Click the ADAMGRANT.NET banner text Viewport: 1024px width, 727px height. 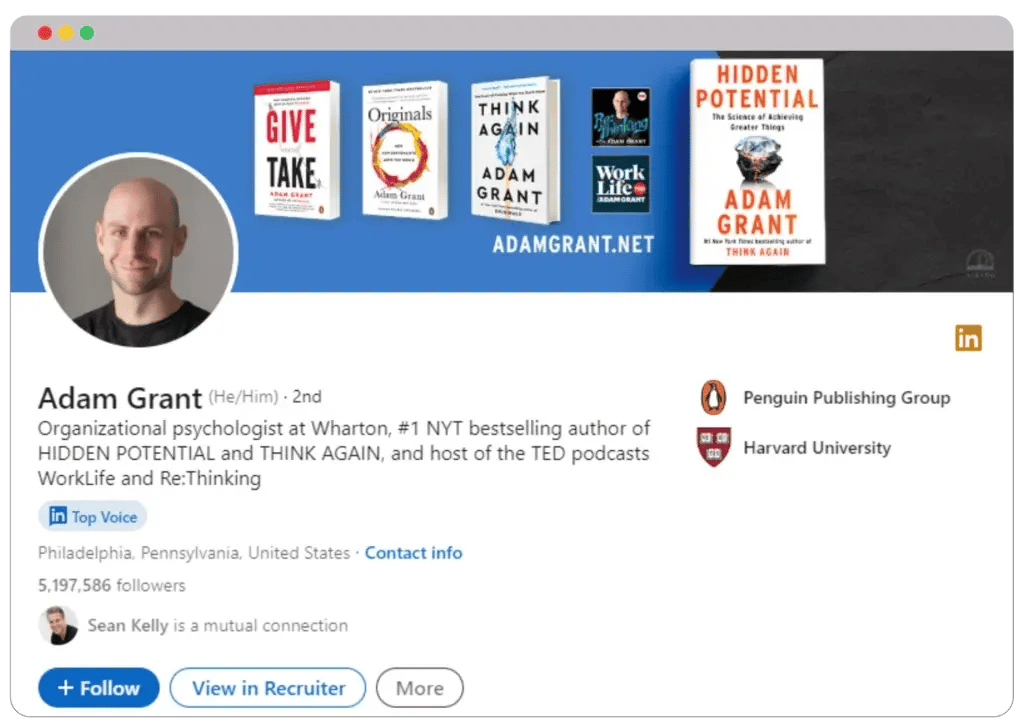tap(573, 244)
